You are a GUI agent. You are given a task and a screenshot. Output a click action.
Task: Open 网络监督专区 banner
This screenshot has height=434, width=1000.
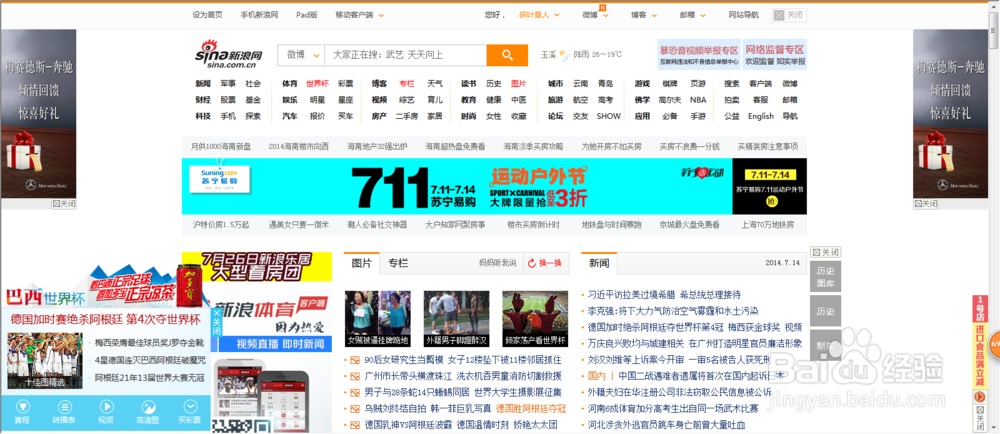[x=774, y=54]
